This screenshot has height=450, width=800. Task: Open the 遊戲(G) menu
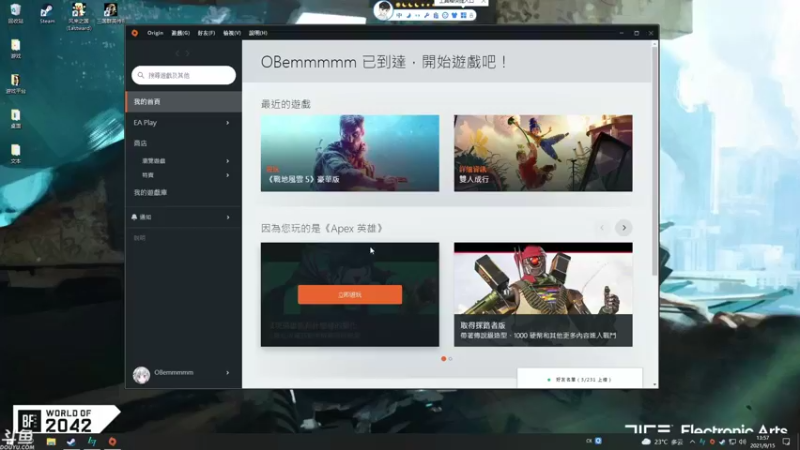click(x=181, y=33)
